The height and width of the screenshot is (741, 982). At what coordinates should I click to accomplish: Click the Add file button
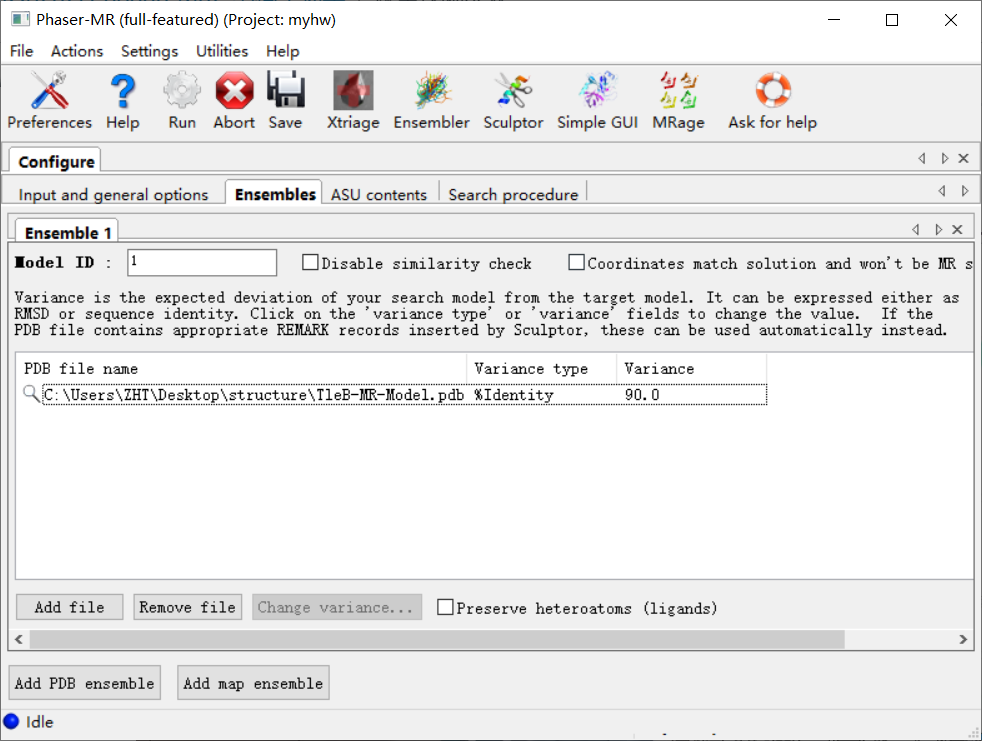pos(70,607)
